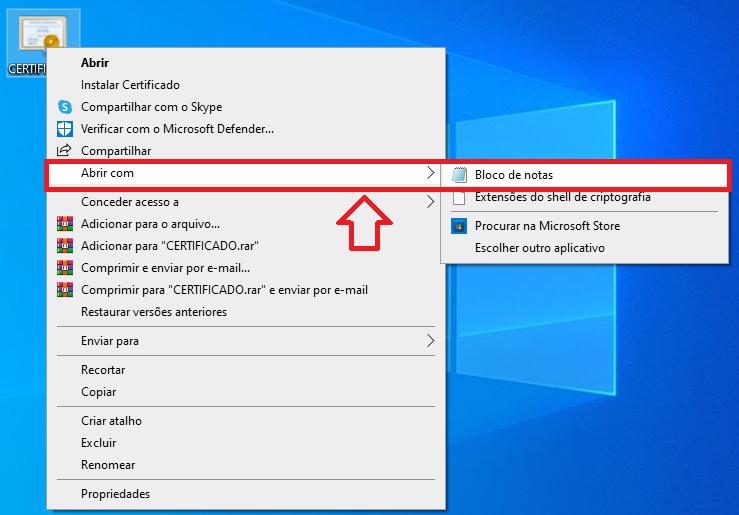739x515 pixels.
Task: Click the Microsoft Defender shield icon
Action: tap(65, 129)
